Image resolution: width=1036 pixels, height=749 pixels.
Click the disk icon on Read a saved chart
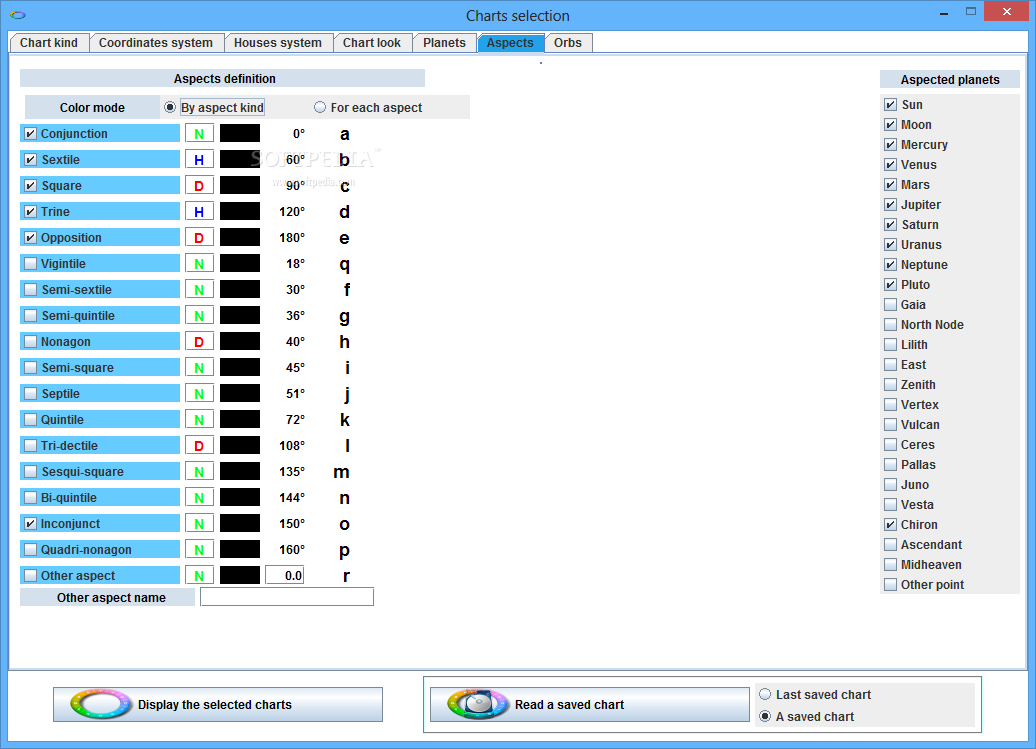point(478,704)
